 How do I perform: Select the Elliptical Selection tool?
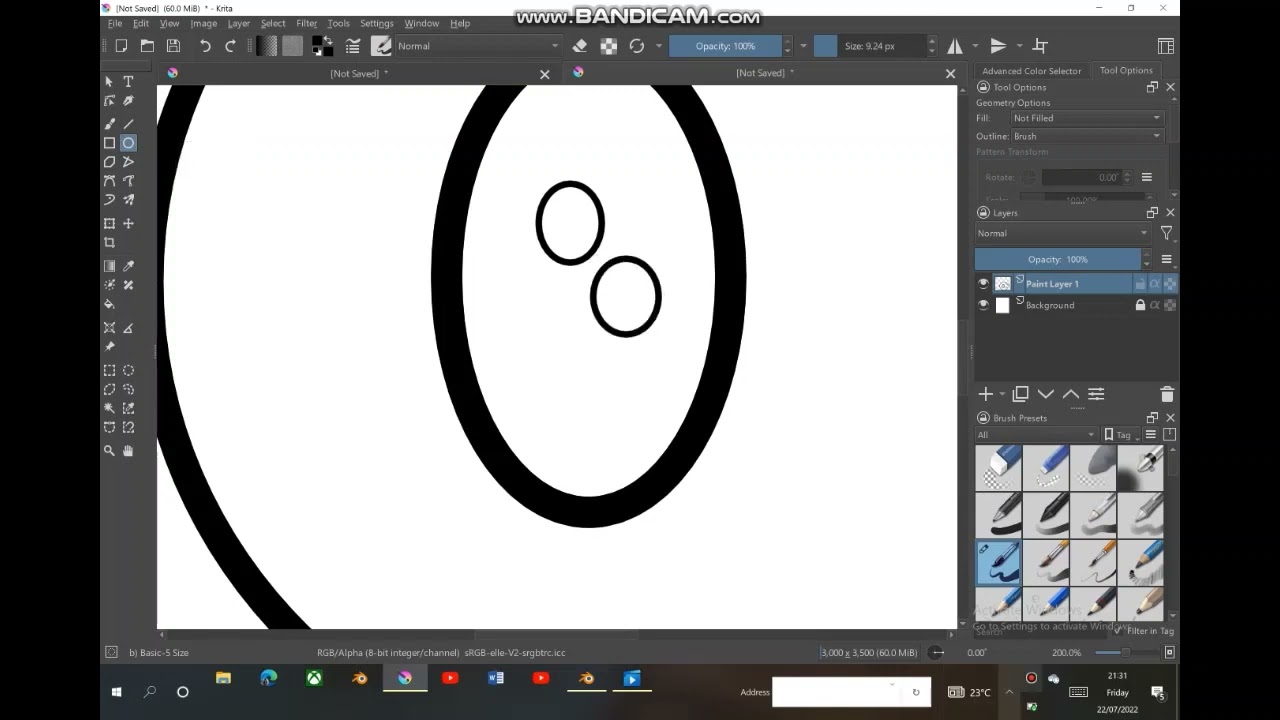[128, 371]
